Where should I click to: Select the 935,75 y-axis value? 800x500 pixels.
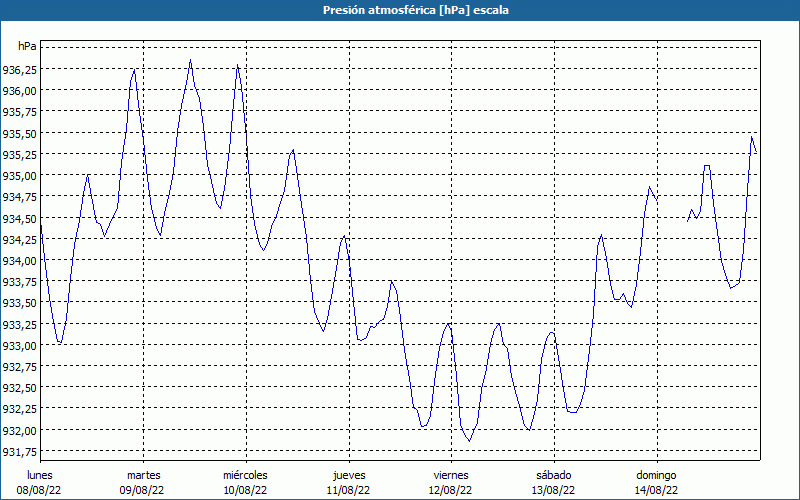[x=19, y=112]
